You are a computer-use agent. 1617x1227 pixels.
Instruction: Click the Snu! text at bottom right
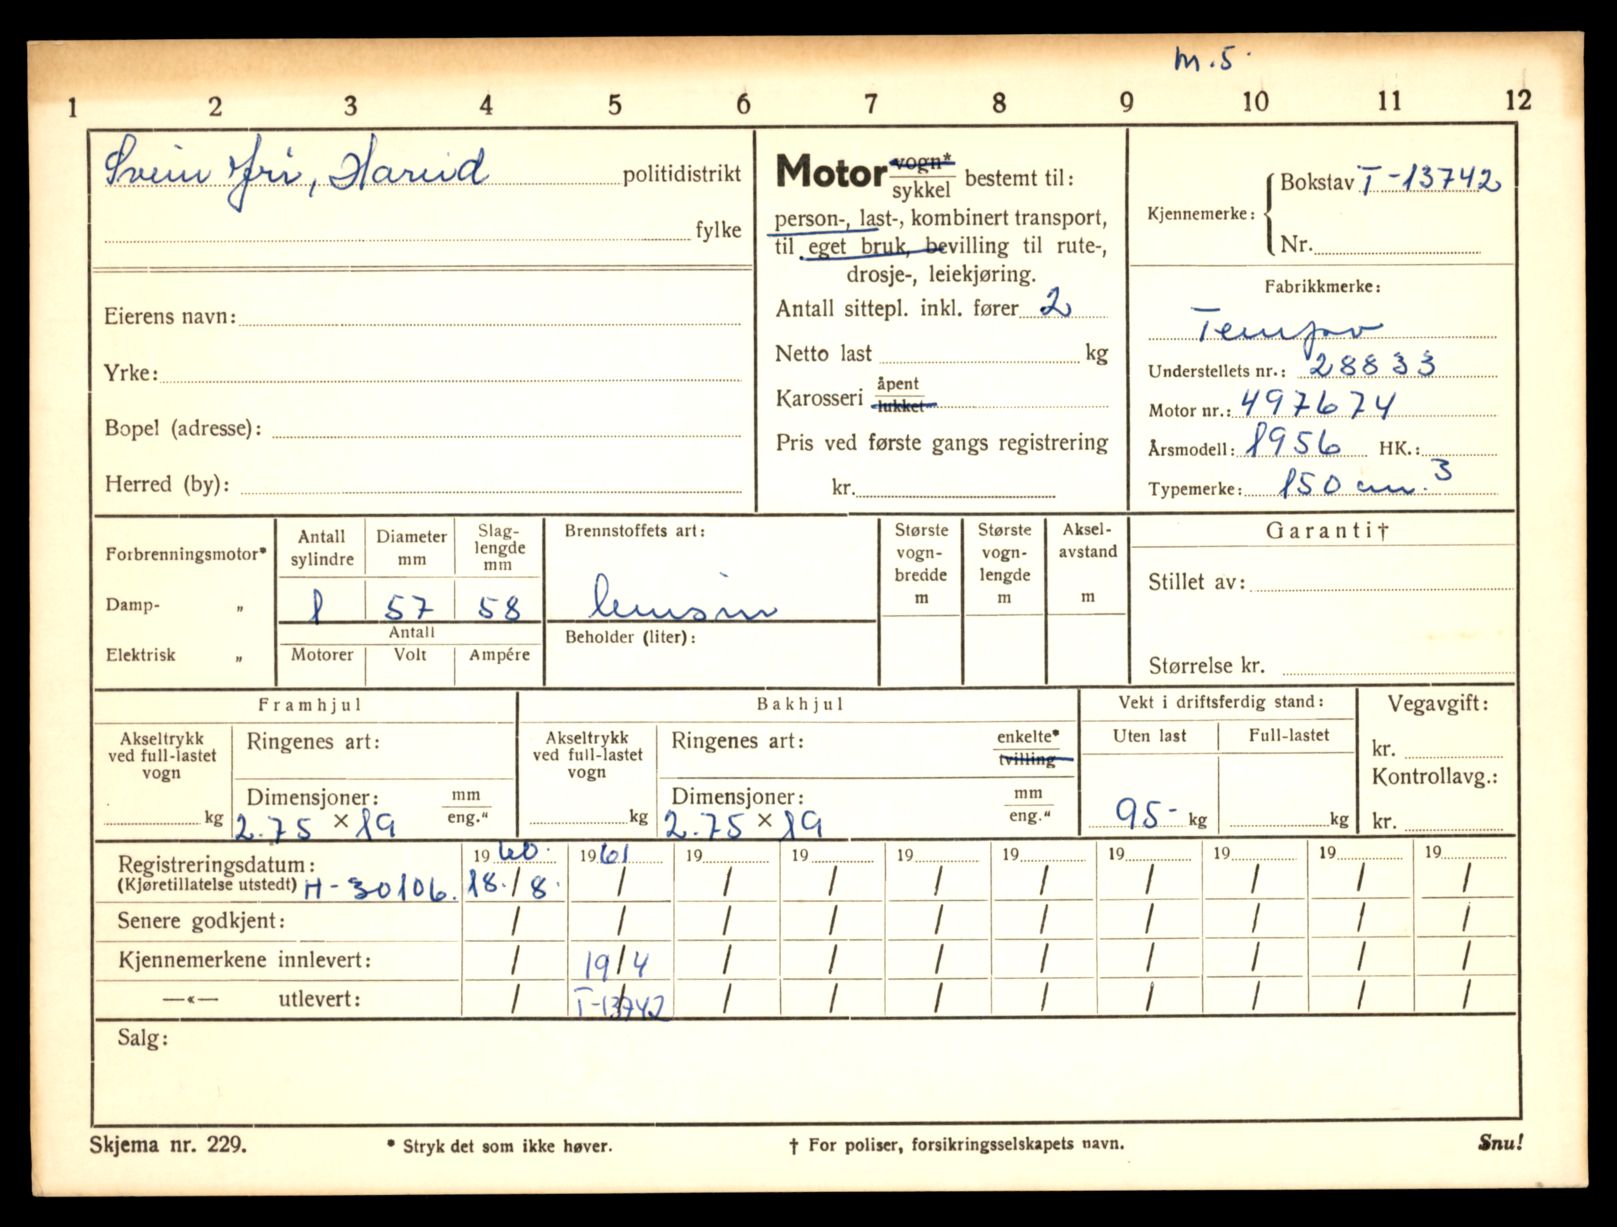point(1499,1143)
